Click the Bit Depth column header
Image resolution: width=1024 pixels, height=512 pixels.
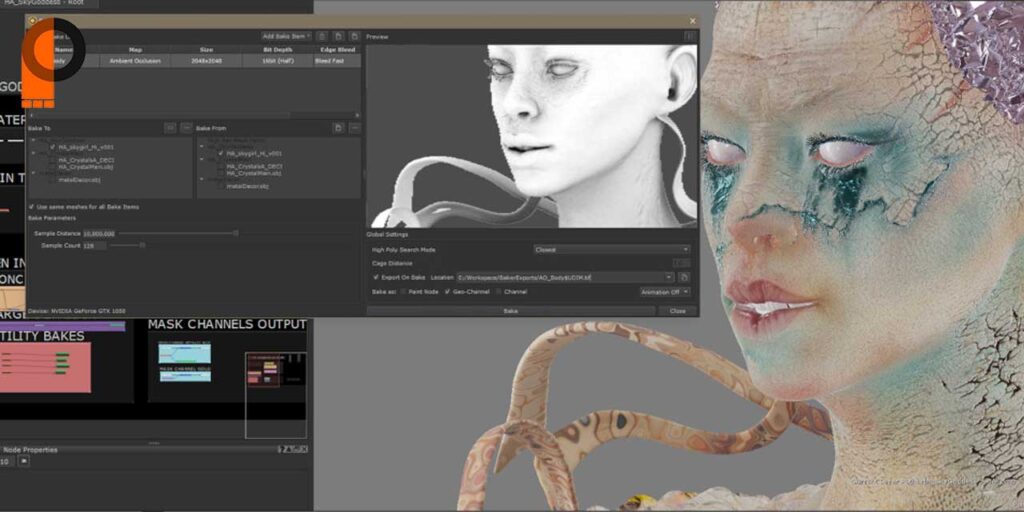click(278, 49)
